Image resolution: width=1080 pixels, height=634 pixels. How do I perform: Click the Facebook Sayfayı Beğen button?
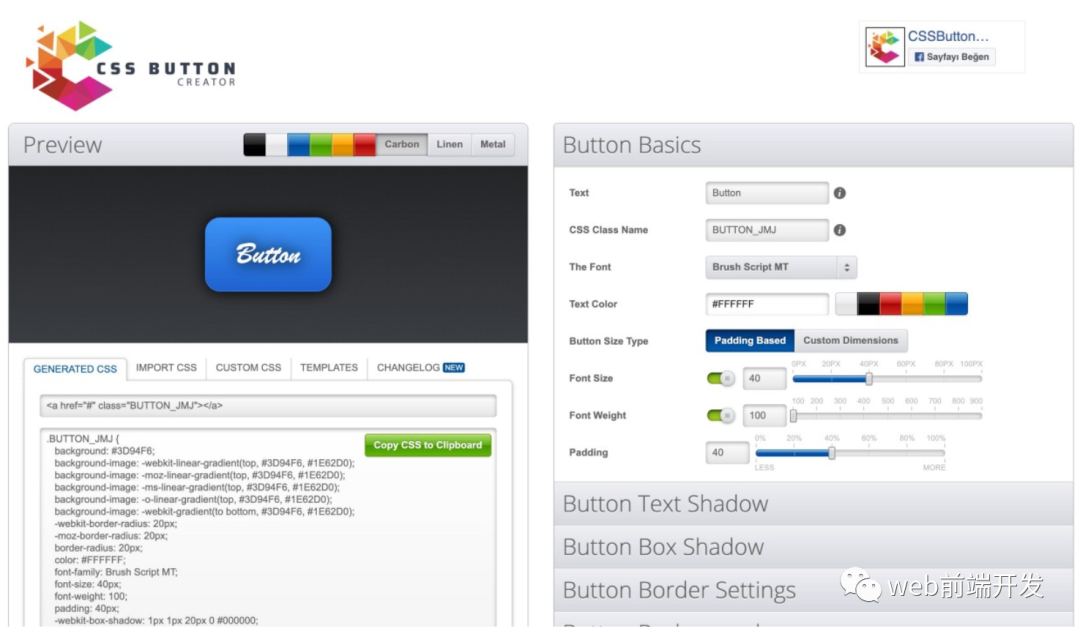tap(951, 57)
